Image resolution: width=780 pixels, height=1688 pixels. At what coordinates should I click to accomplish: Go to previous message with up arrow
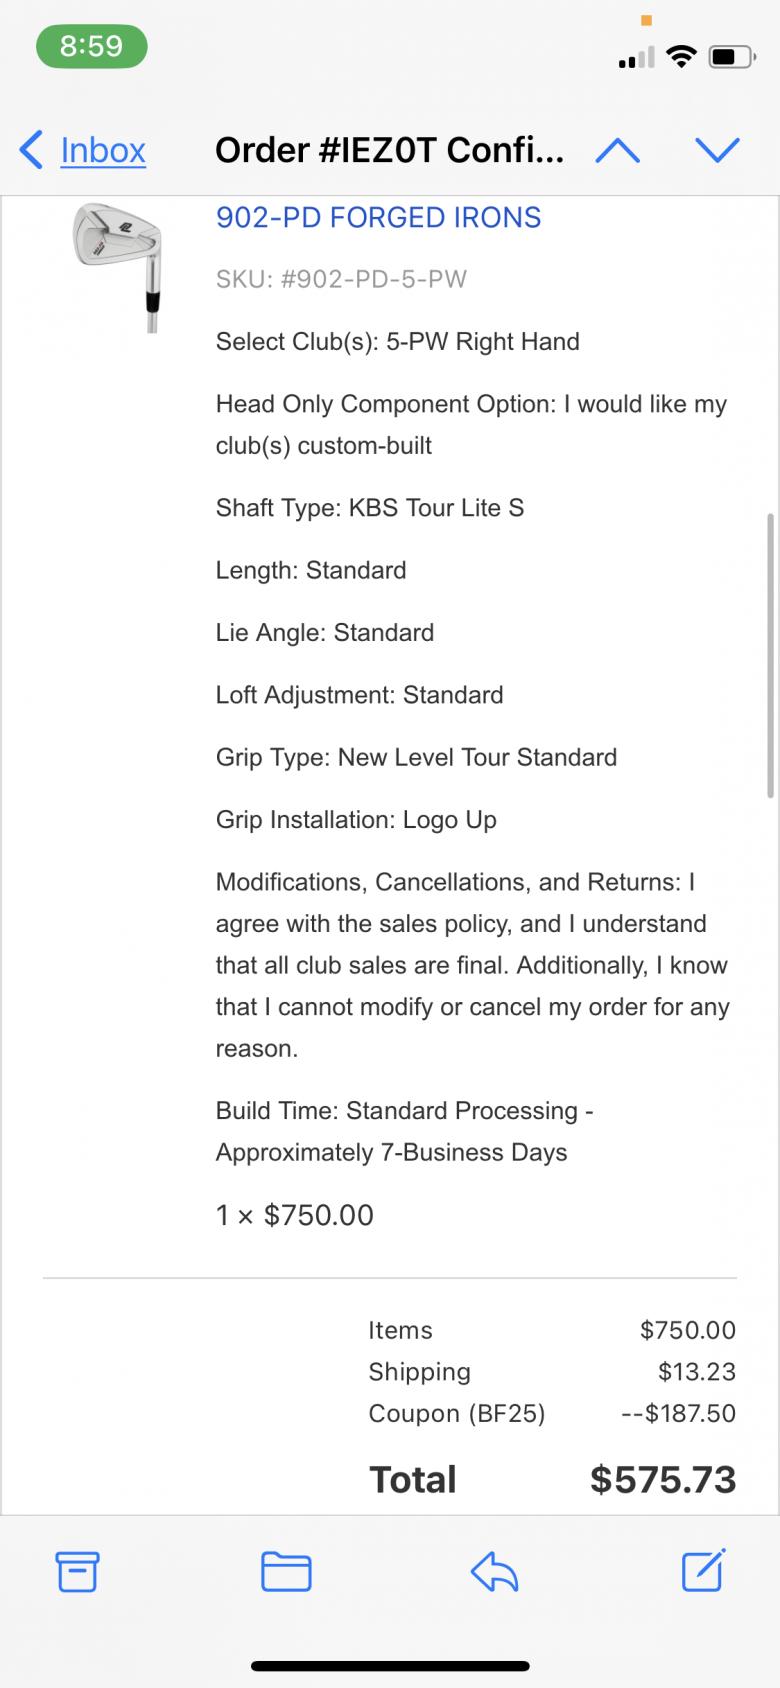(x=617, y=150)
